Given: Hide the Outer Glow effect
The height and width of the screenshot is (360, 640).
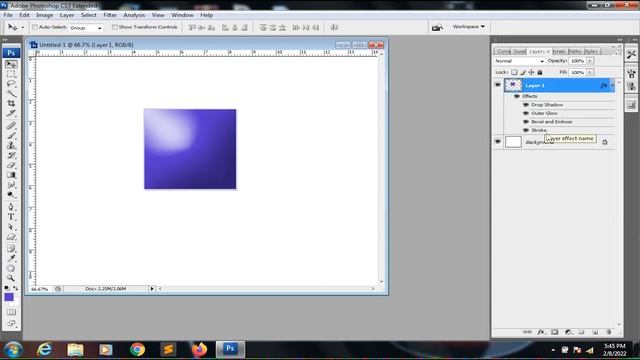Looking at the screenshot, I should (526, 113).
